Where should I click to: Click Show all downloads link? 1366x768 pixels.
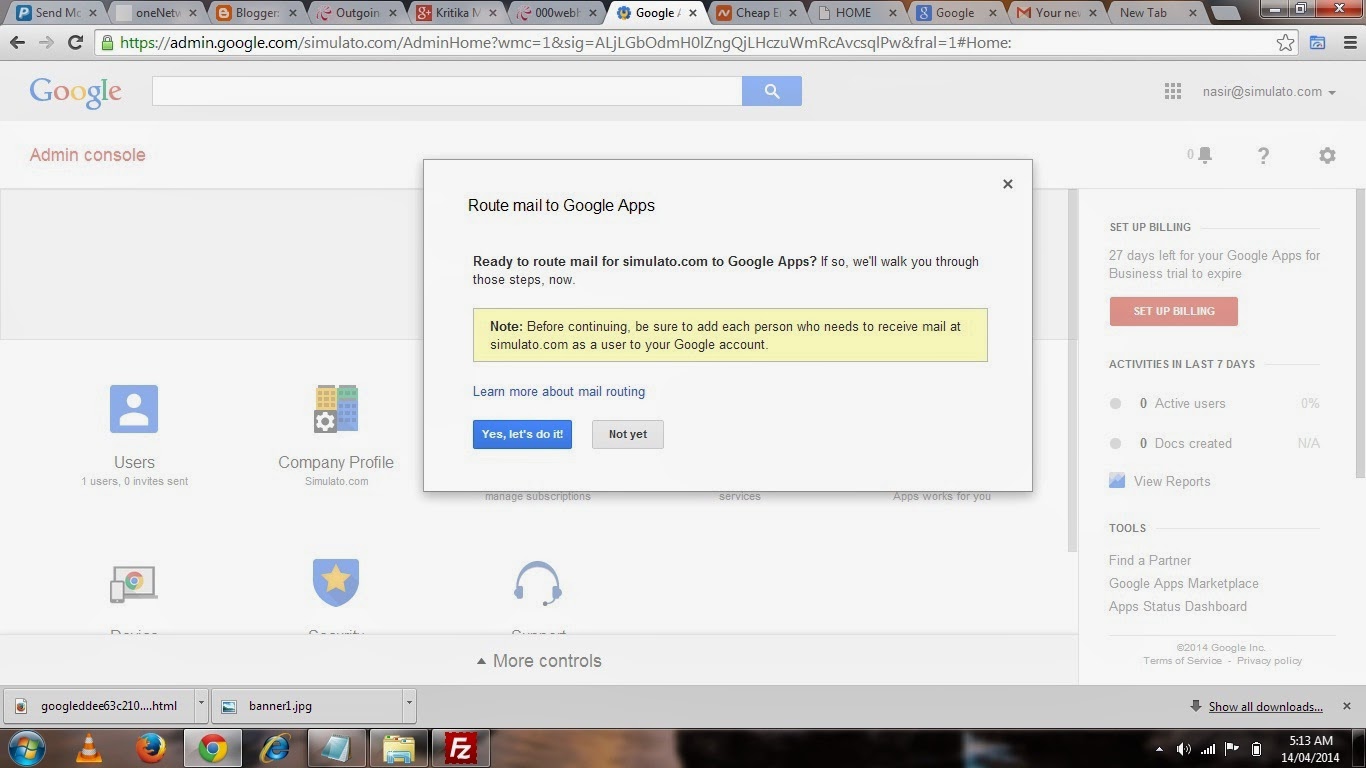(x=1265, y=707)
